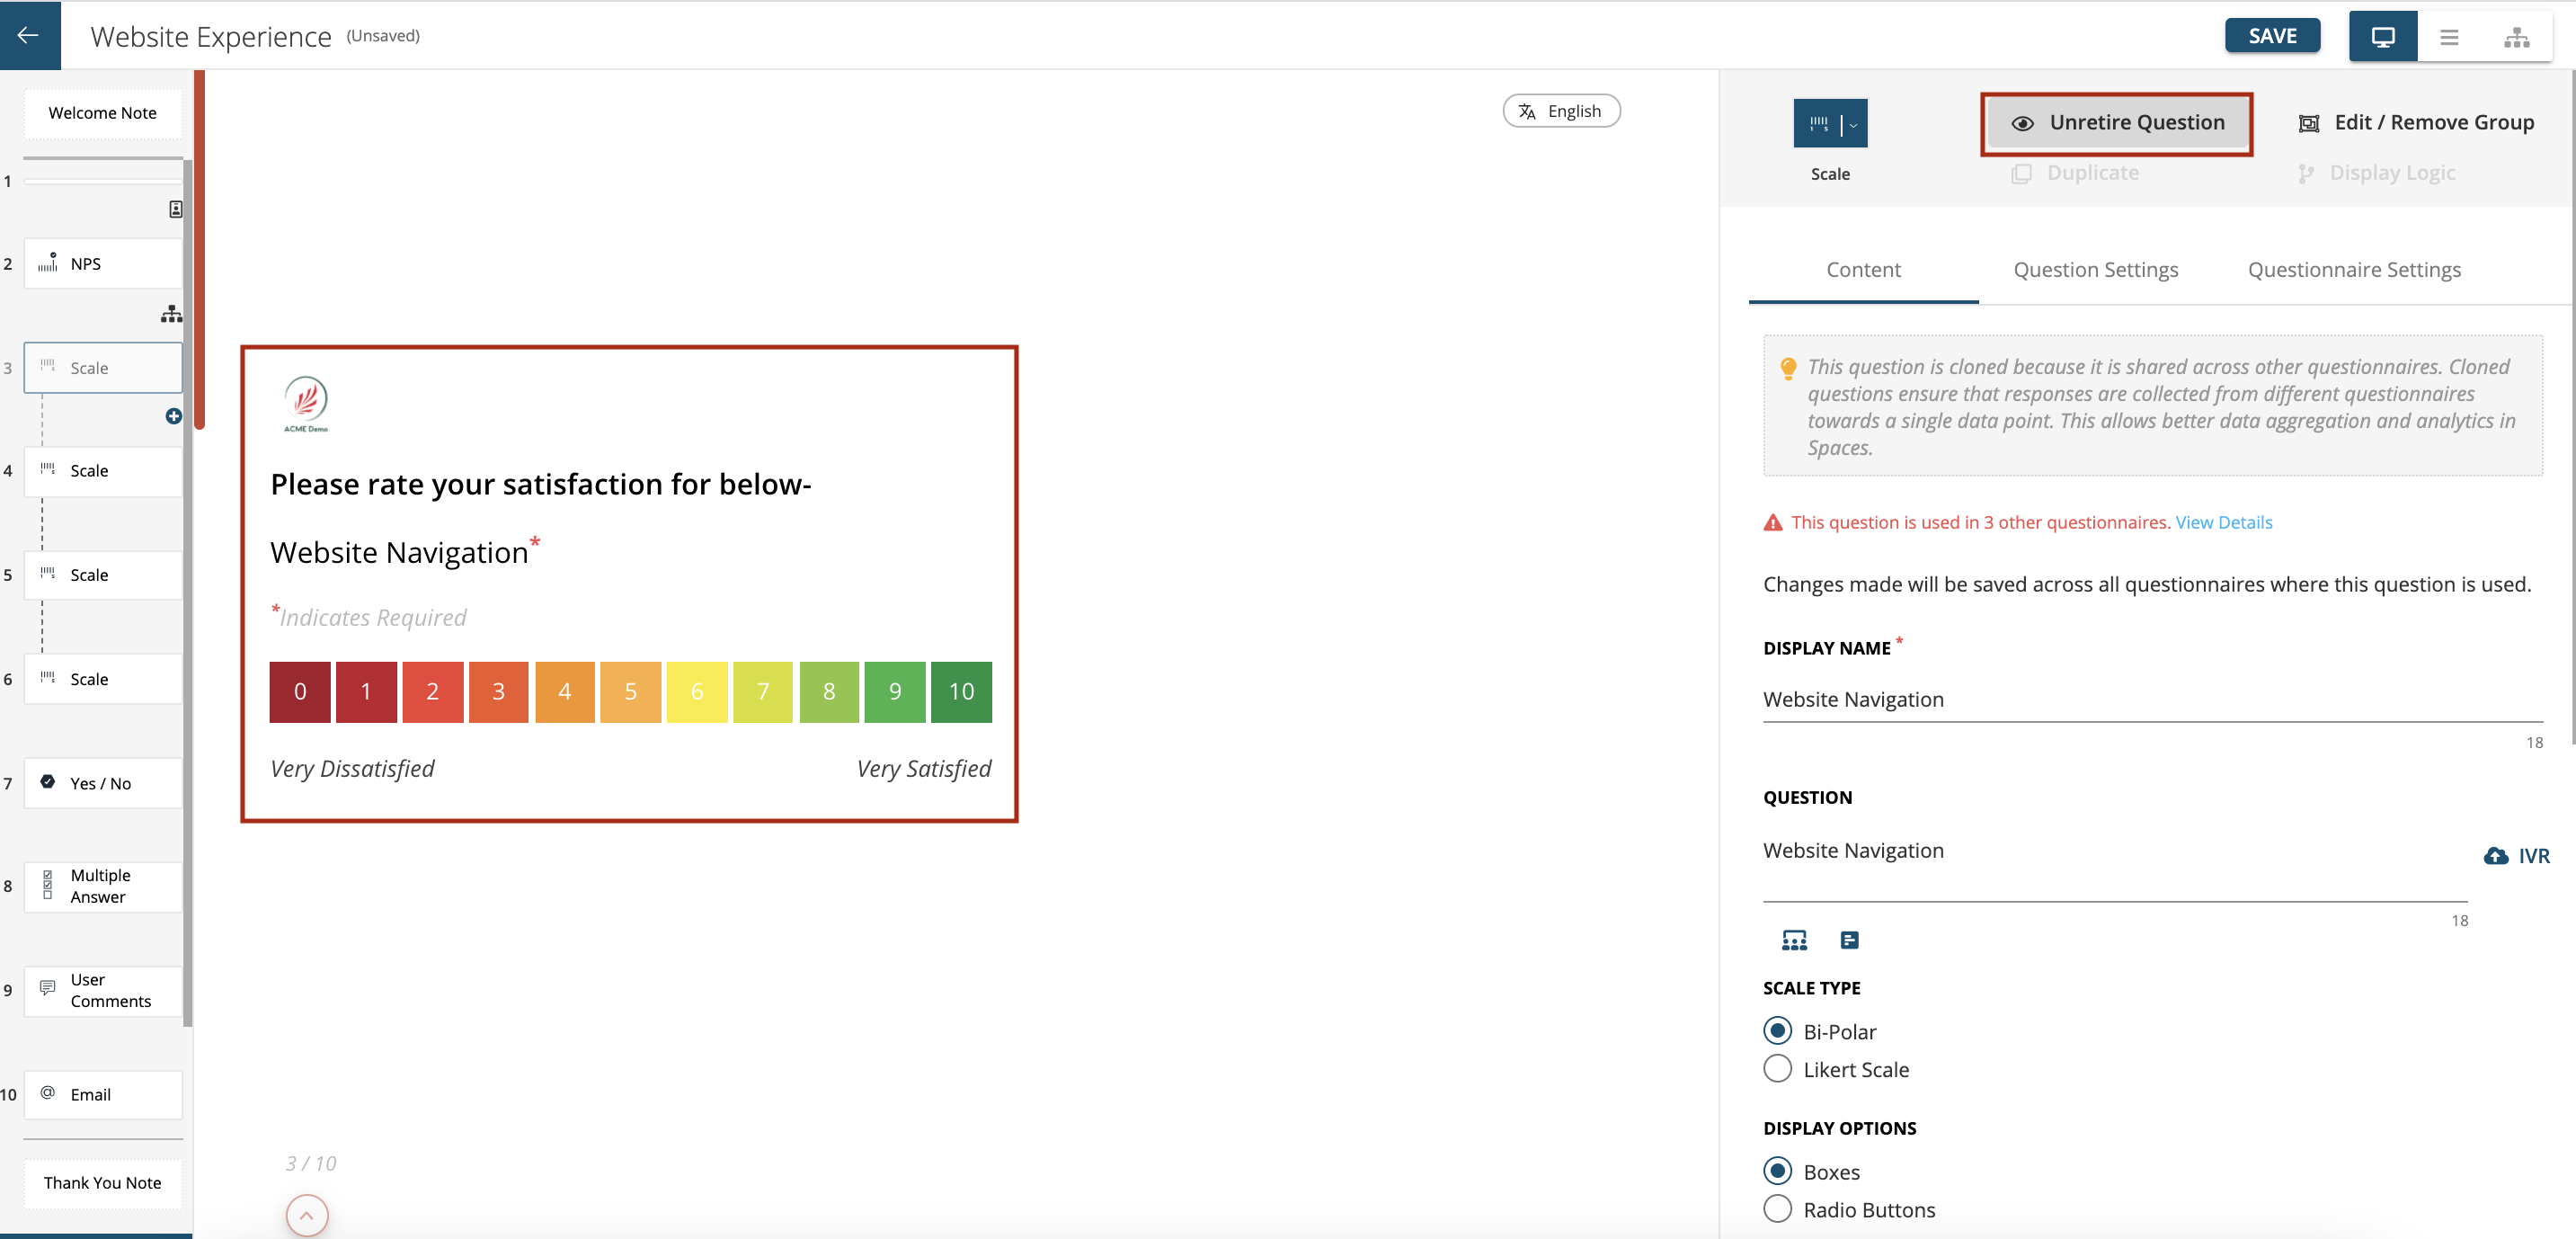Choose rating 2 on the scale

tap(432, 692)
